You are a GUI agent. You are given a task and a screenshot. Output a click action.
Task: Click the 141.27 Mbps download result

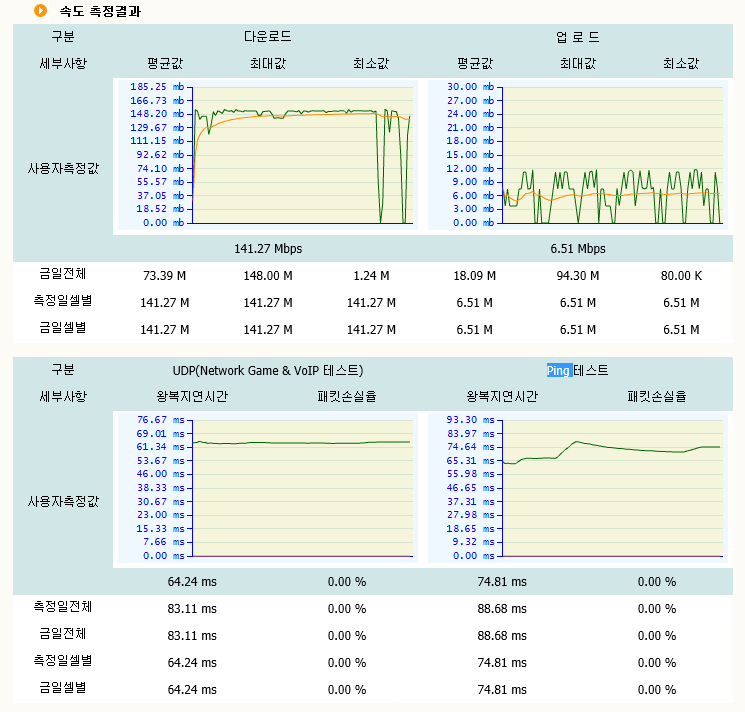[x=268, y=248]
